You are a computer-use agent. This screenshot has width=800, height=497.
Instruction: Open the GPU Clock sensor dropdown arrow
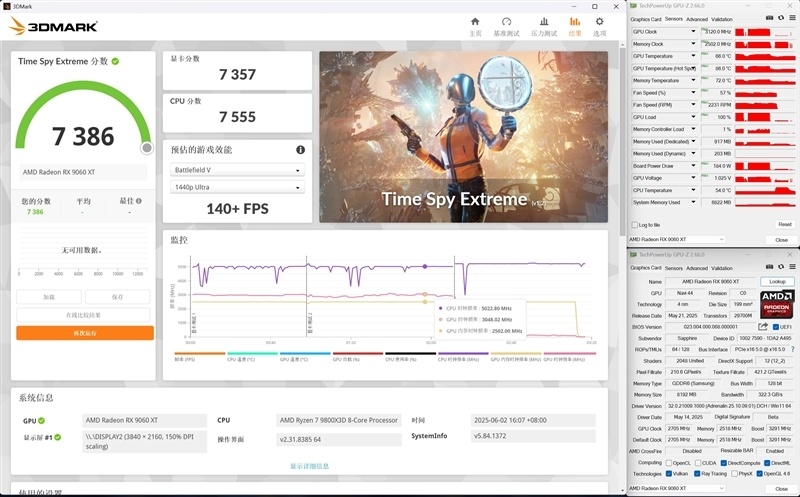(693, 32)
